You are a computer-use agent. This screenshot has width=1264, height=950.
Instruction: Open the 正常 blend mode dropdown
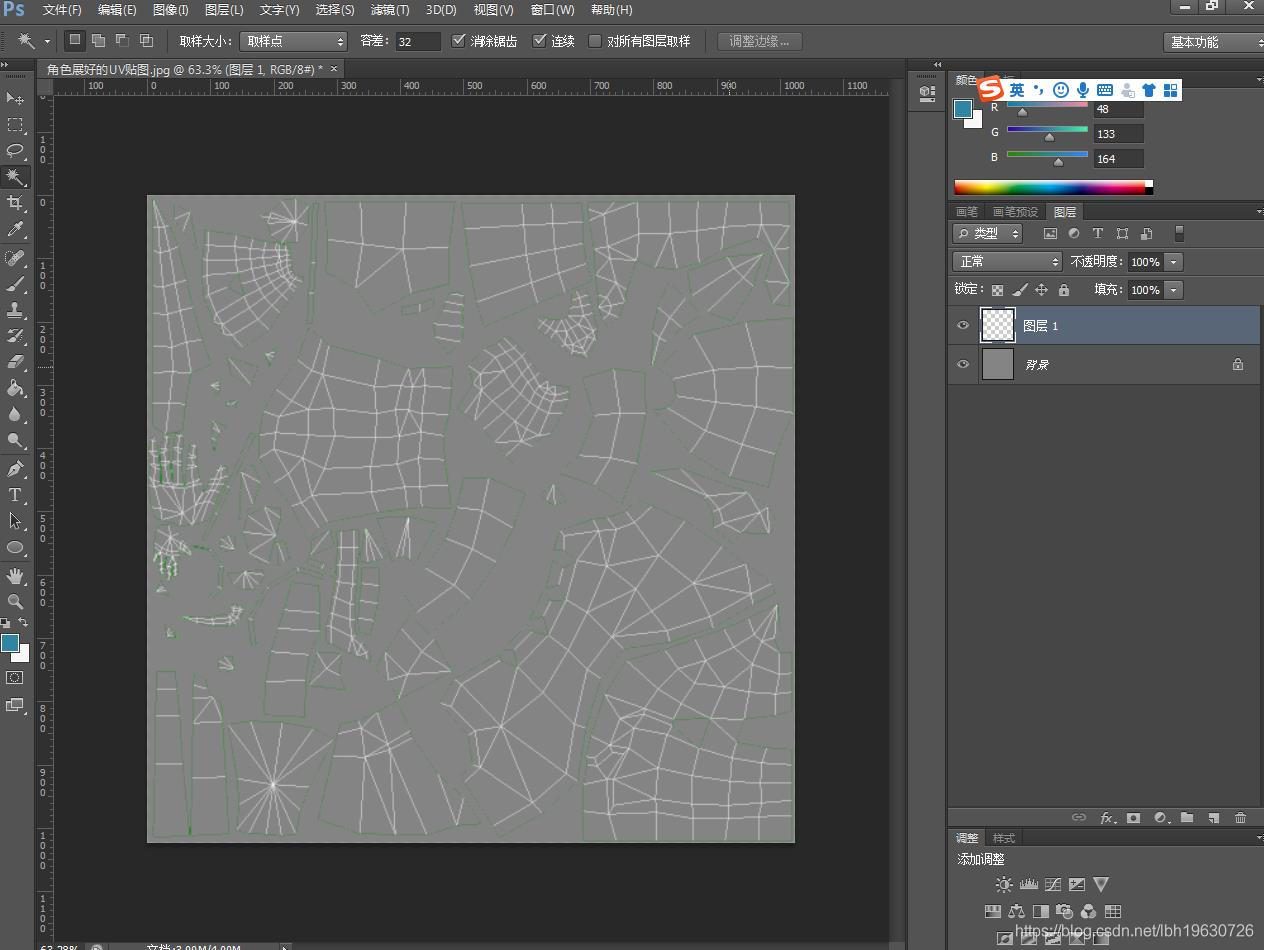tap(1006, 261)
